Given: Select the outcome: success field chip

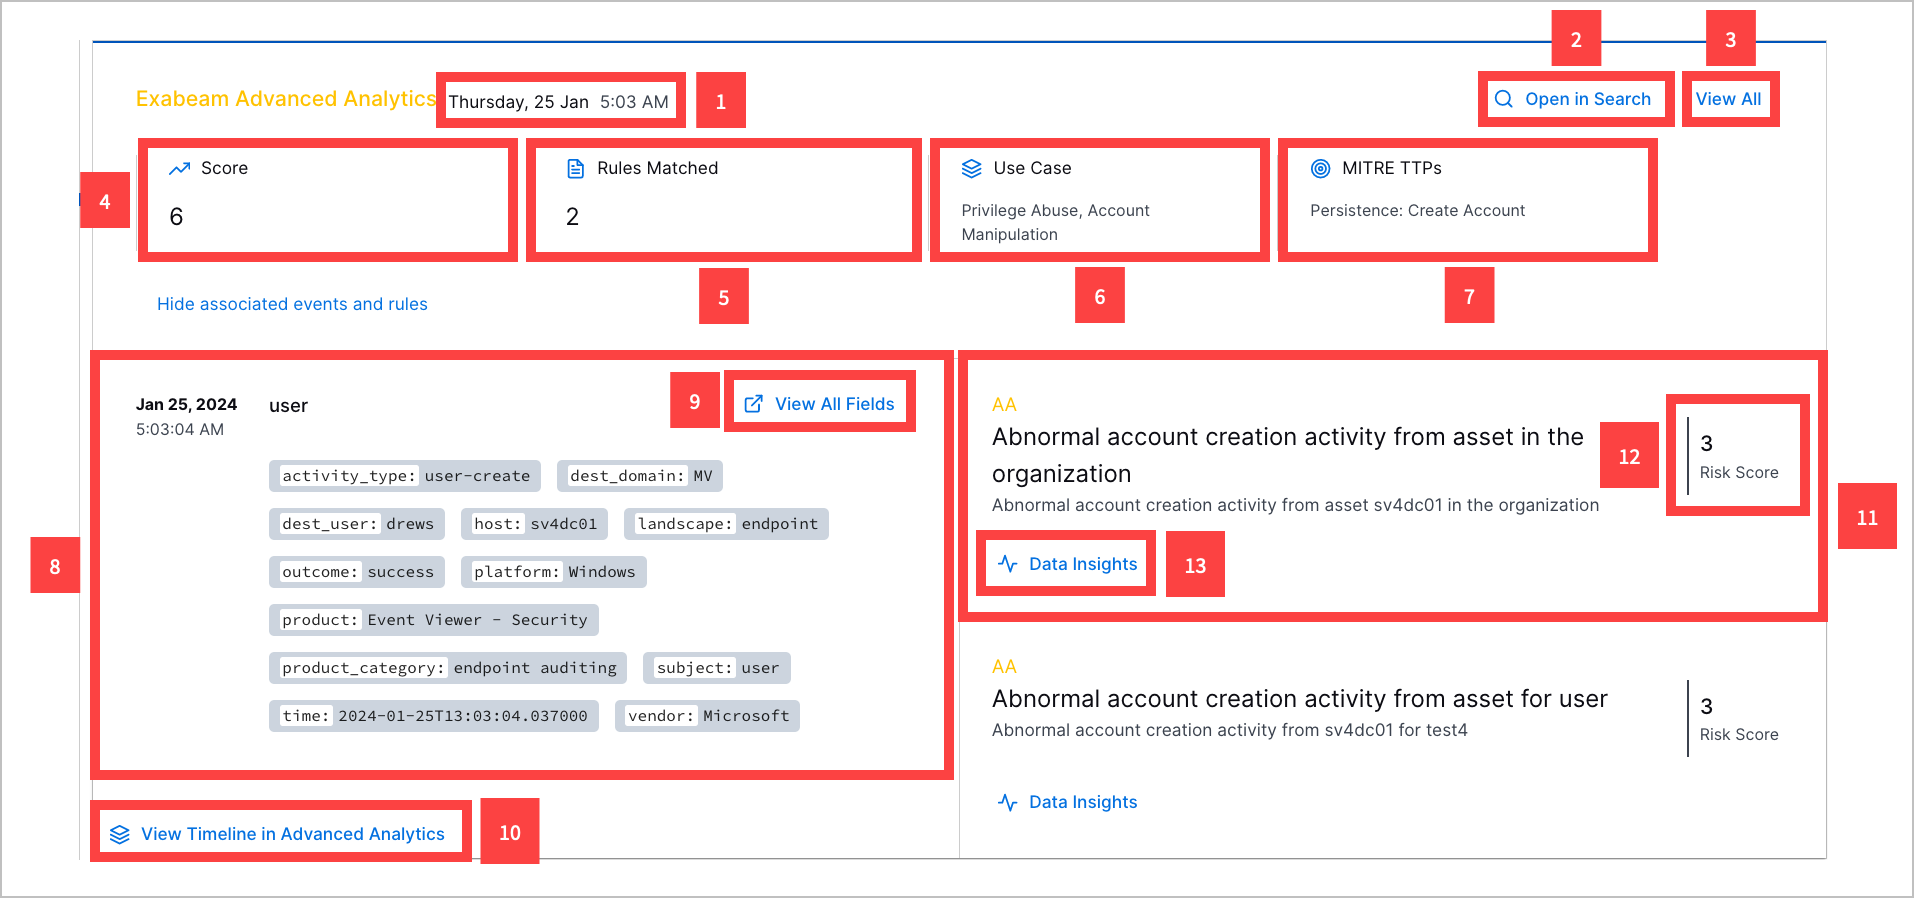Looking at the screenshot, I should 357,572.
